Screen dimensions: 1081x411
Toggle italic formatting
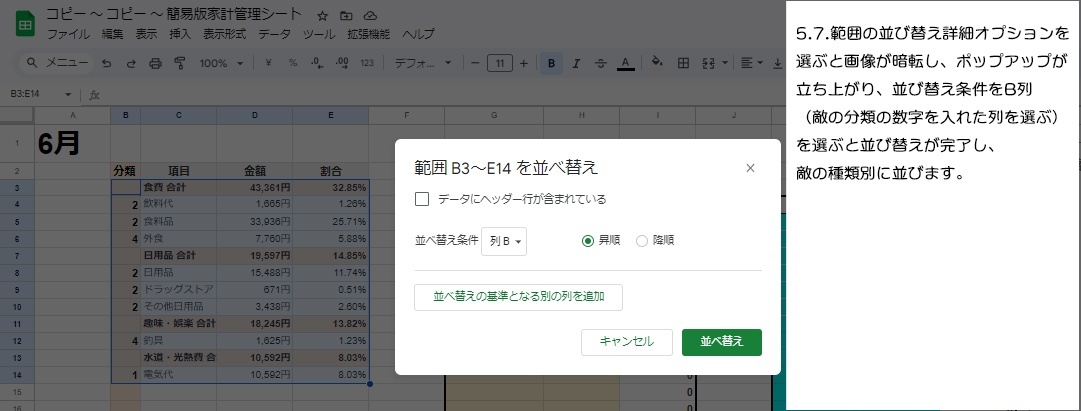coord(576,63)
